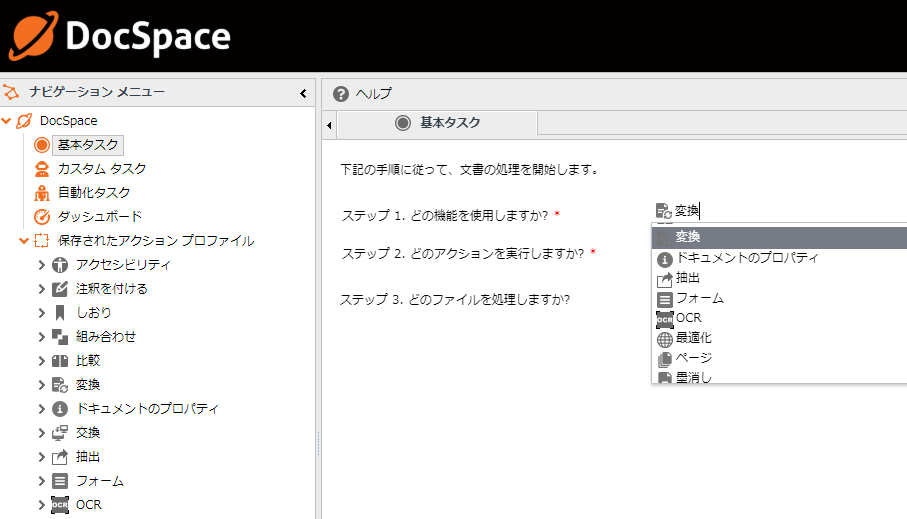Click 'ステップ 2. どのアクションを実行しますか?' label
Viewport: 907px width, 519px height.
click(x=463, y=254)
